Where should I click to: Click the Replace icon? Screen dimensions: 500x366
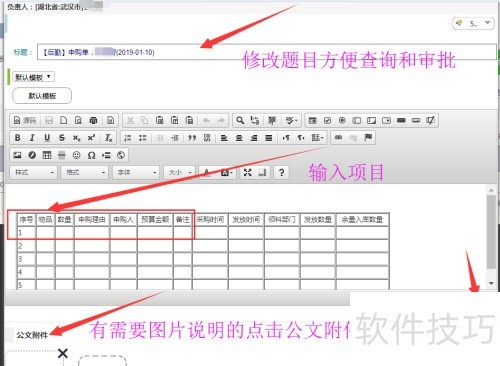[255, 120]
